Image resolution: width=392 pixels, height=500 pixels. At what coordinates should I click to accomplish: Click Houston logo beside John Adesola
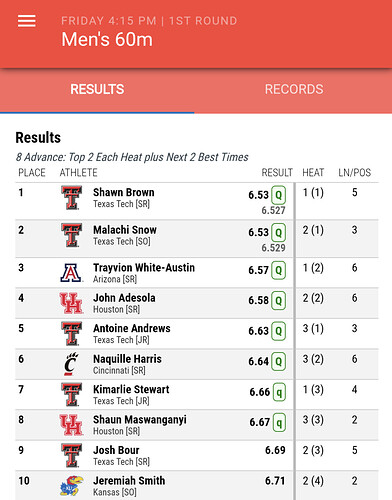tap(71, 303)
